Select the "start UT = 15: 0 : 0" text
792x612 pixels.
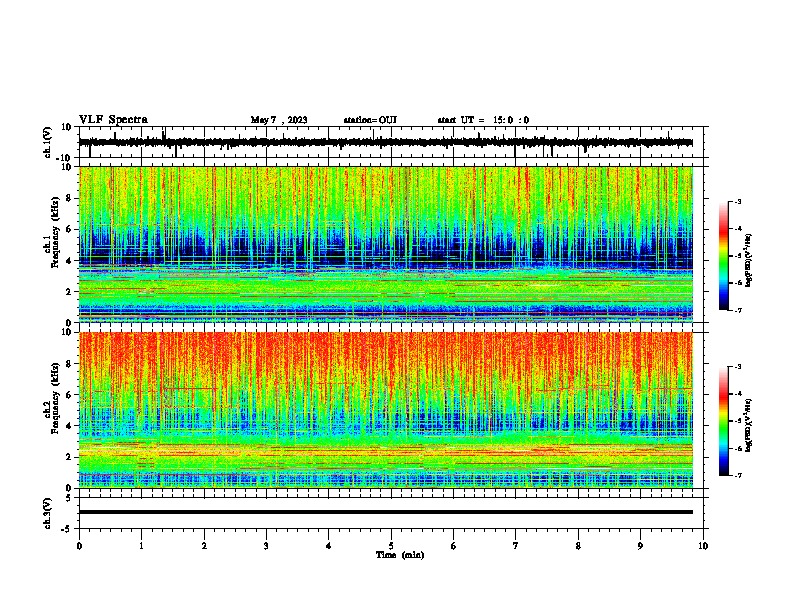pyautogui.click(x=483, y=120)
